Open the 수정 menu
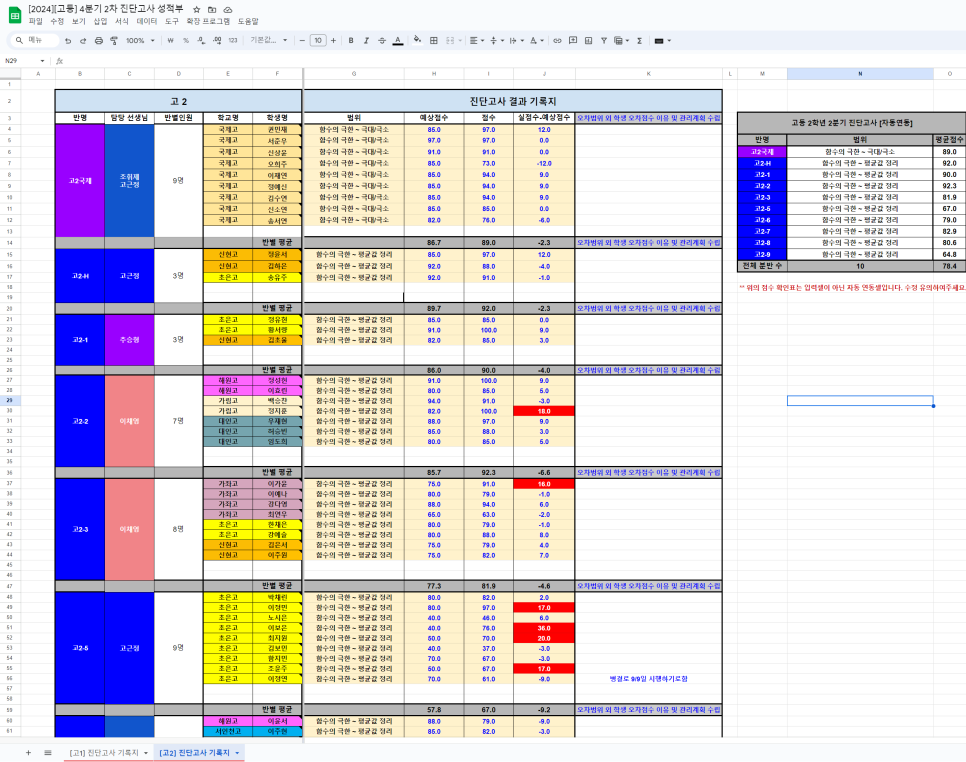The image size is (966, 762). [57, 22]
